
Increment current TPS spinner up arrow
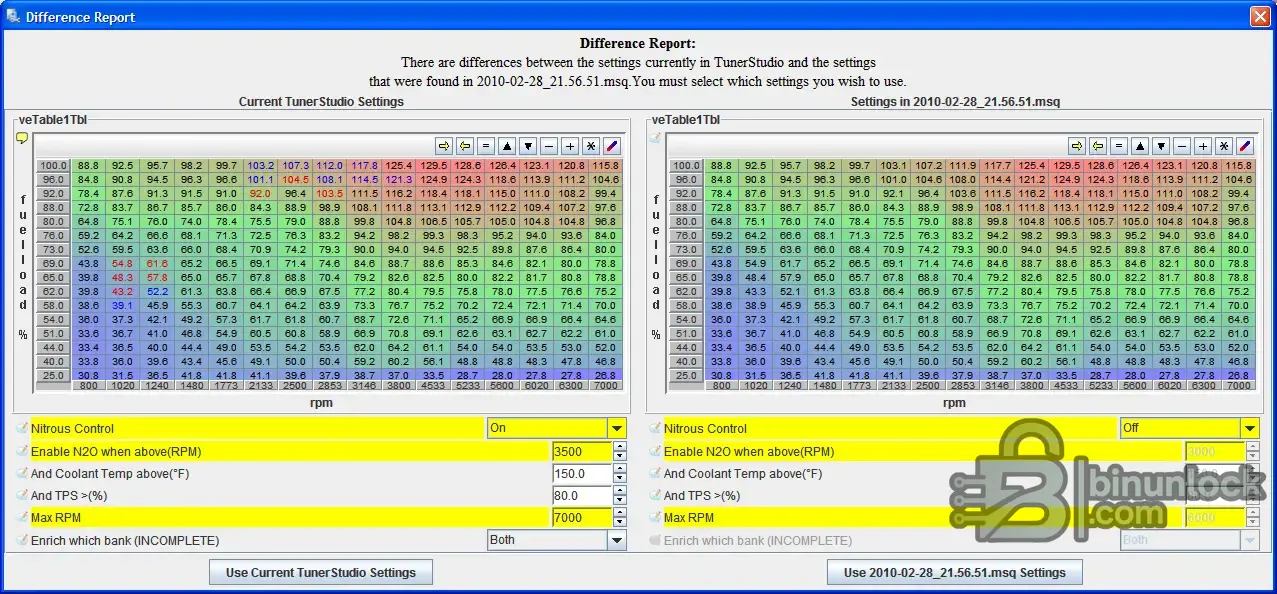(x=620, y=491)
